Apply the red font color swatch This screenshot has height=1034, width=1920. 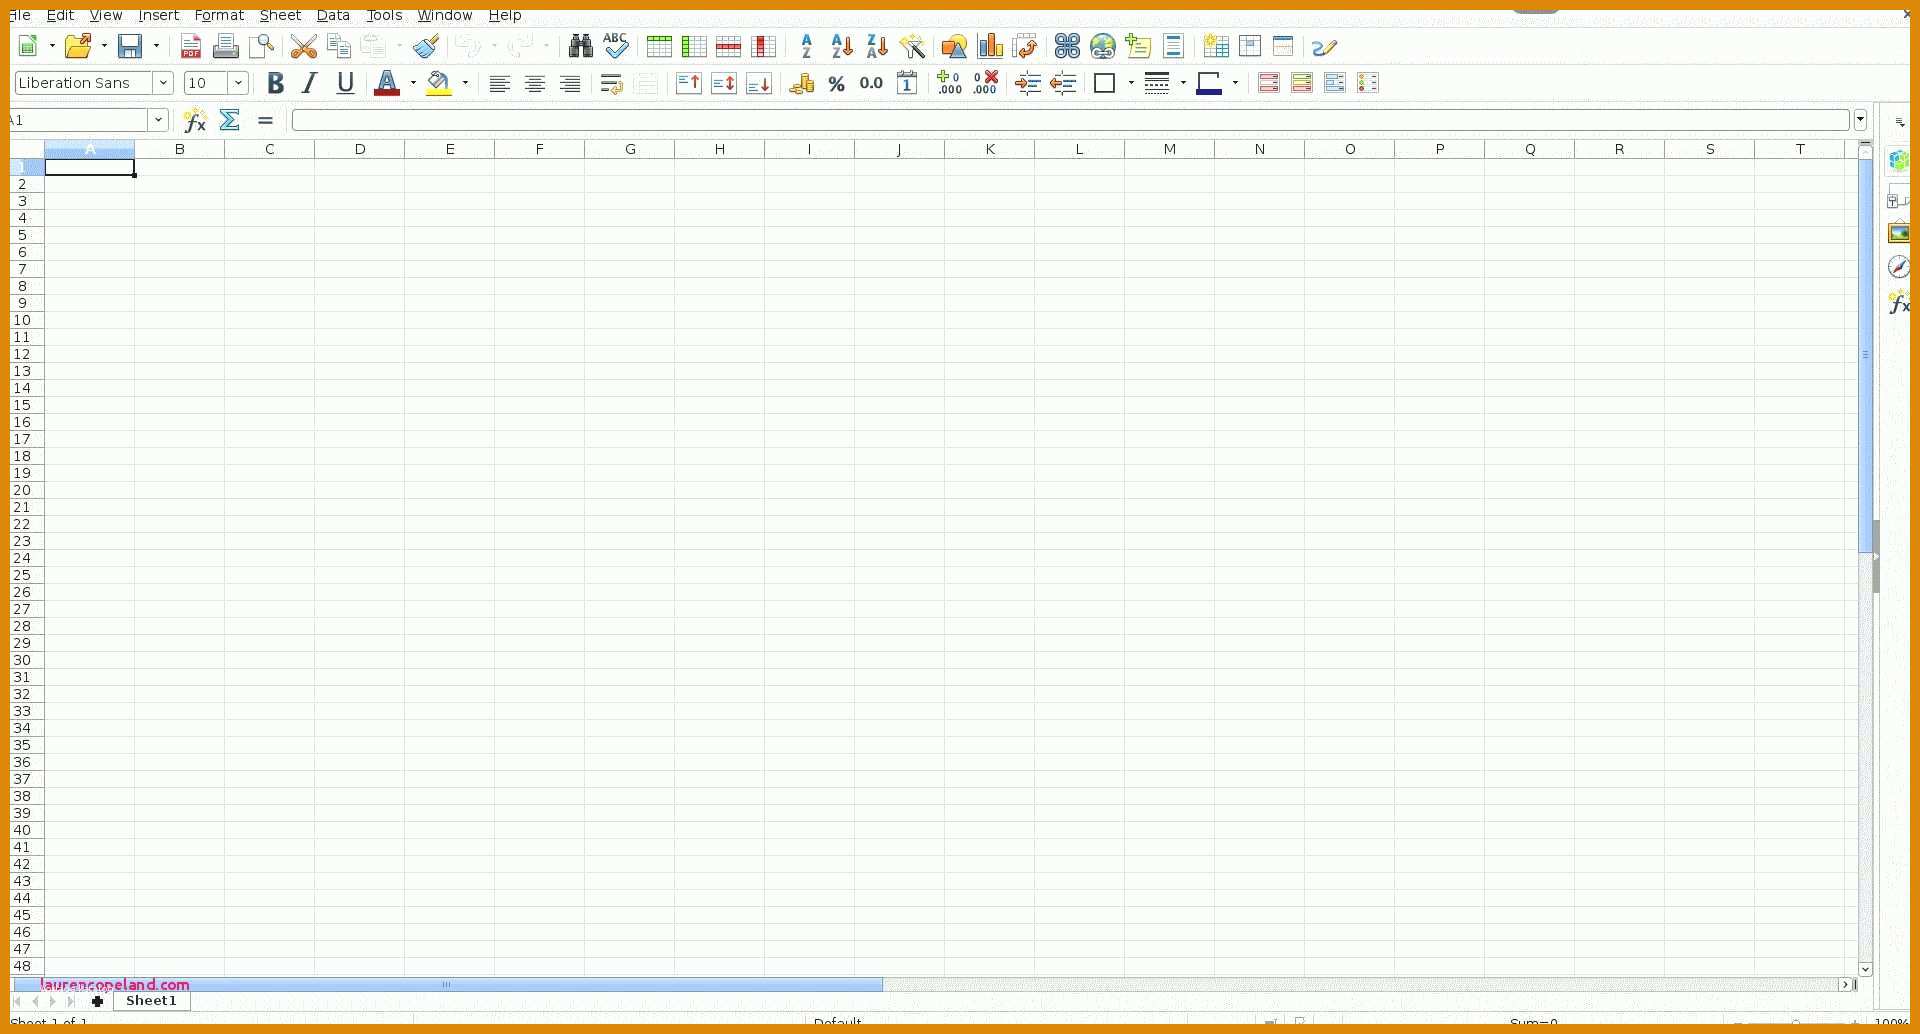coord(387,84)
